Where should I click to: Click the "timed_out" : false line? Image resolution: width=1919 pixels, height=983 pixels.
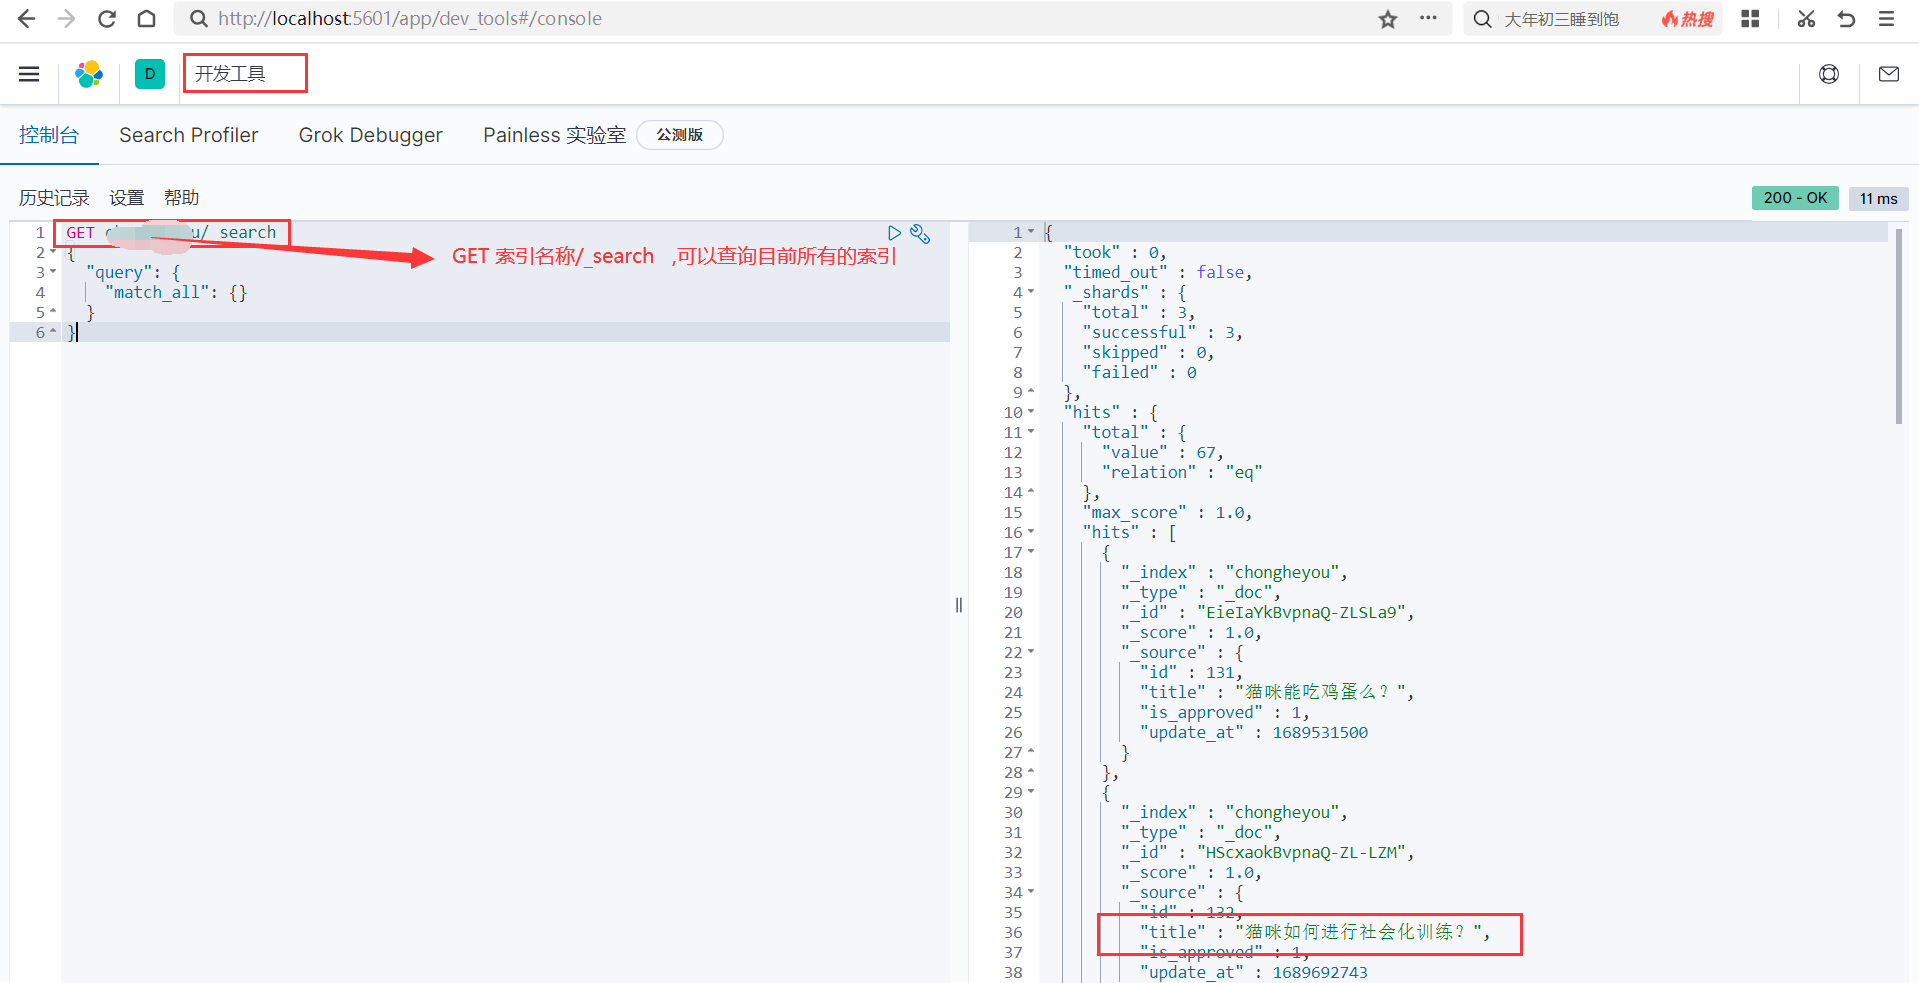(x=1157, y=272)
